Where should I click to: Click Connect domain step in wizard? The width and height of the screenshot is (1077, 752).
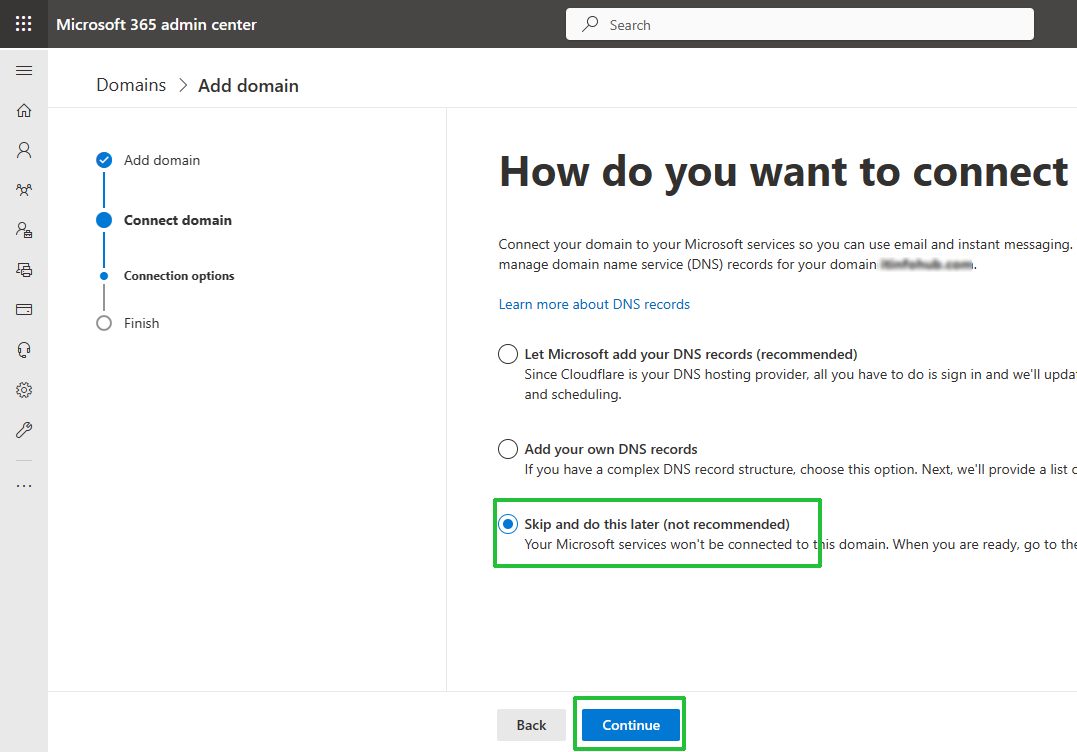[x=177, y=220]
